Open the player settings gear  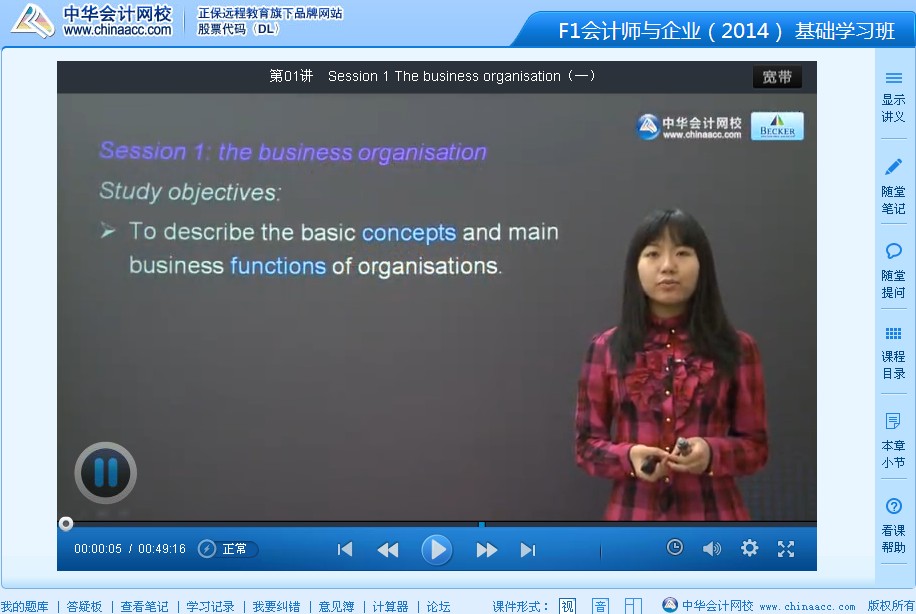749,548
